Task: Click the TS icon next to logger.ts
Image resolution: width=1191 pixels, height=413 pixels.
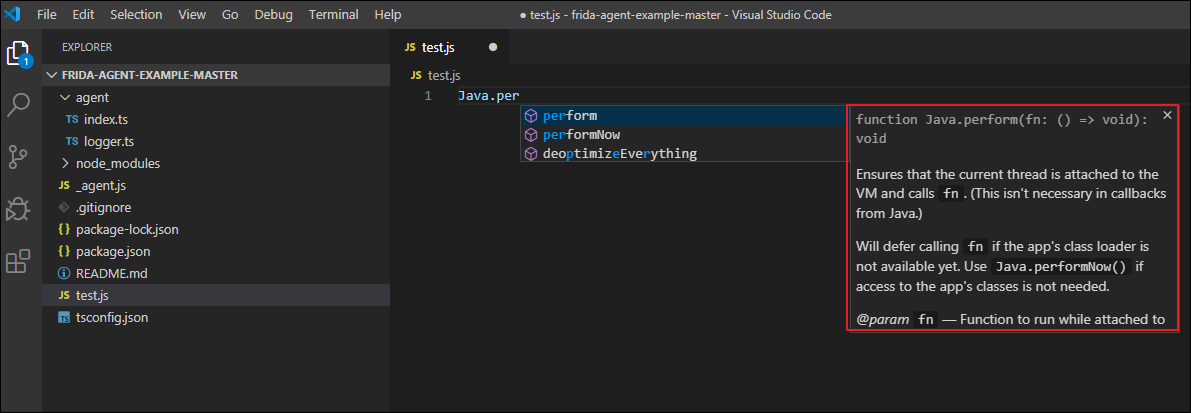Action: pyautogui.click(x=71, y=141)
